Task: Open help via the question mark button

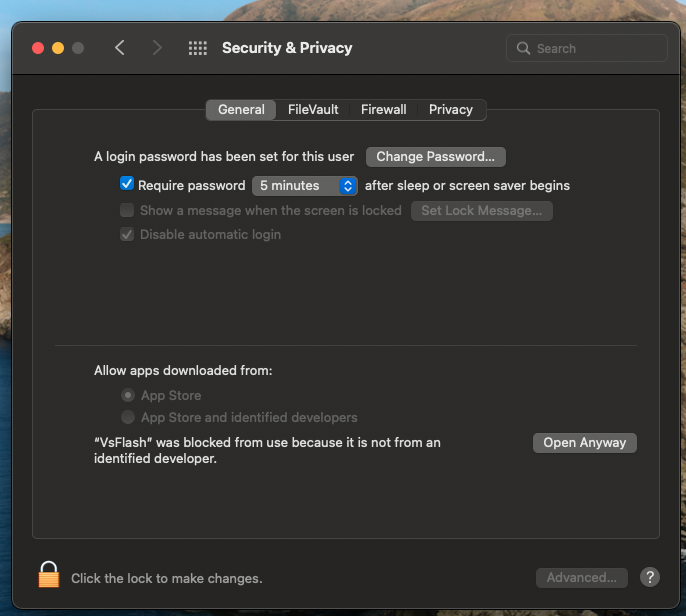Action: coord(650,578)
